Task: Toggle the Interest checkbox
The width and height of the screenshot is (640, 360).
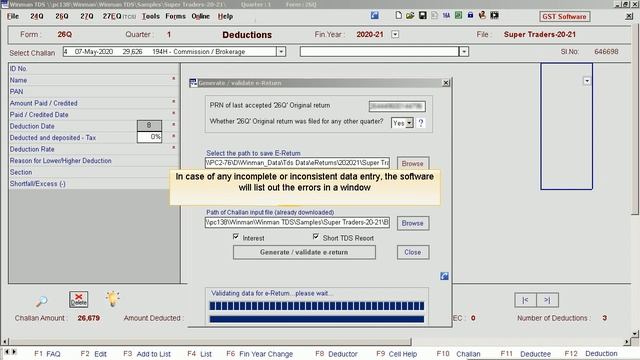Action: [x=236, y=236]
